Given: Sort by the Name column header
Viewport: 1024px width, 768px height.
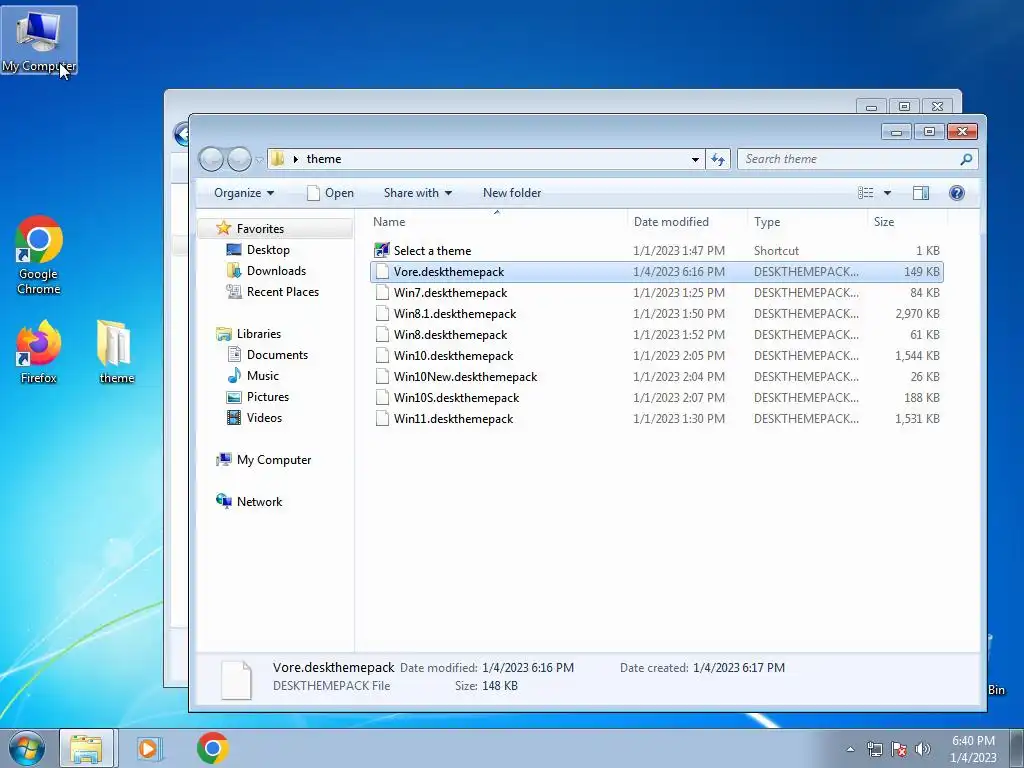Looking at the screenshot, I should 496,222.
